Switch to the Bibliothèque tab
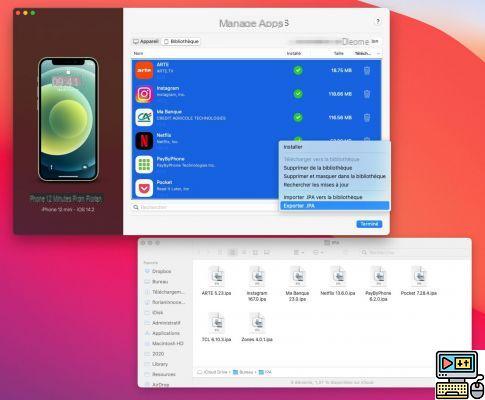485x400 pixels. click(x=181, y=42)
